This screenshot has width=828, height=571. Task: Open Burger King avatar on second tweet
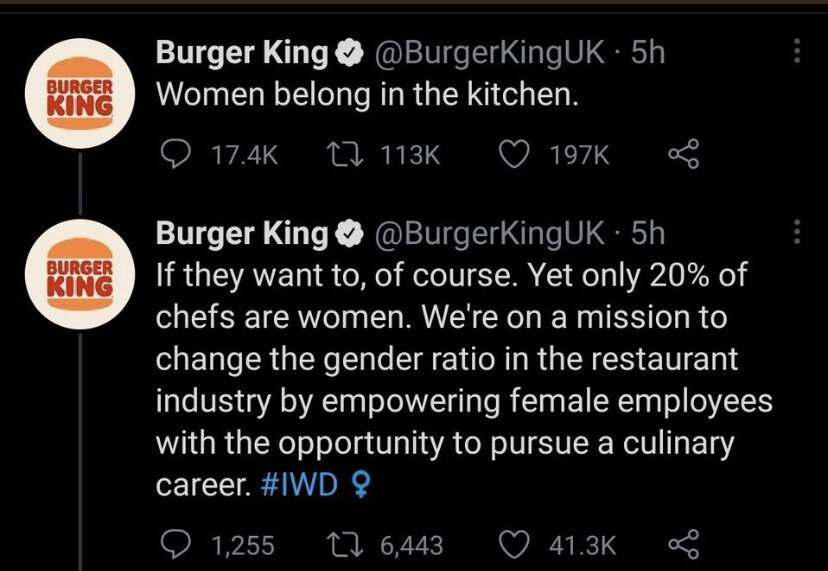(x=80, y=274)
